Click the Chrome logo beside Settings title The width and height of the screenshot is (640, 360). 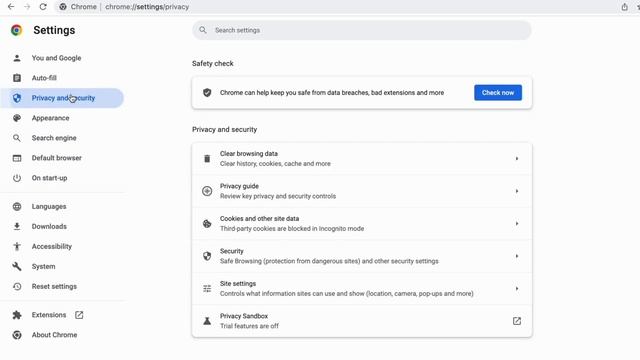(x=17, y=30)
